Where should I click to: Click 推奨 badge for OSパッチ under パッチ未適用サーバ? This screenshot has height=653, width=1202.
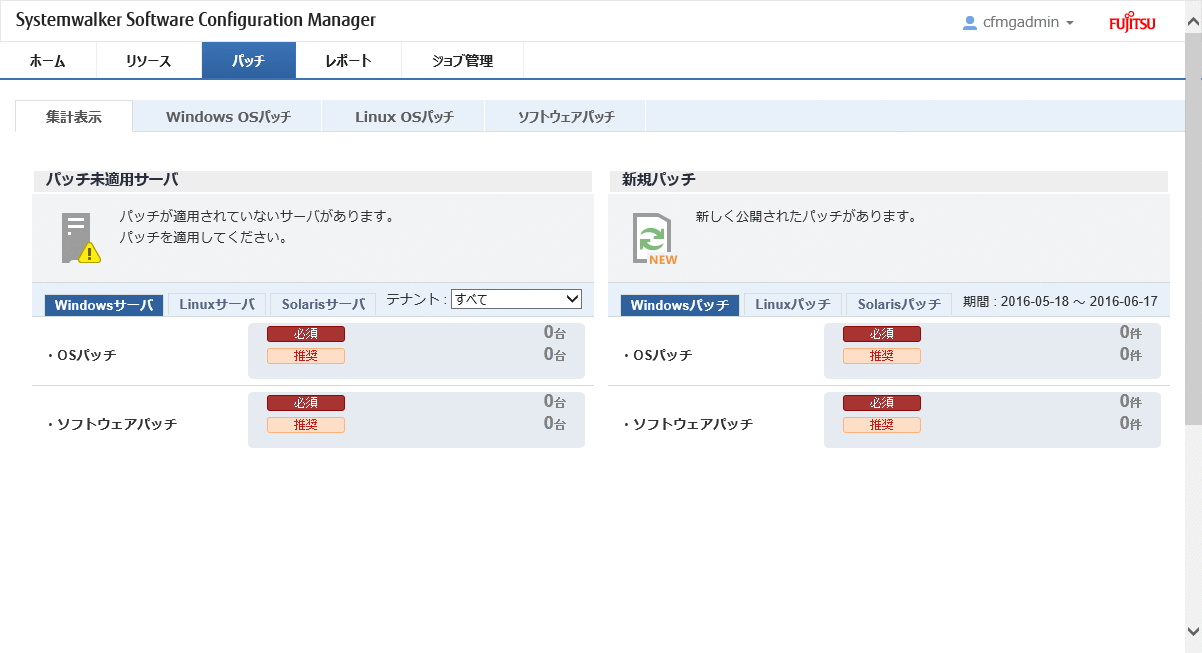[x=306, y=356]
